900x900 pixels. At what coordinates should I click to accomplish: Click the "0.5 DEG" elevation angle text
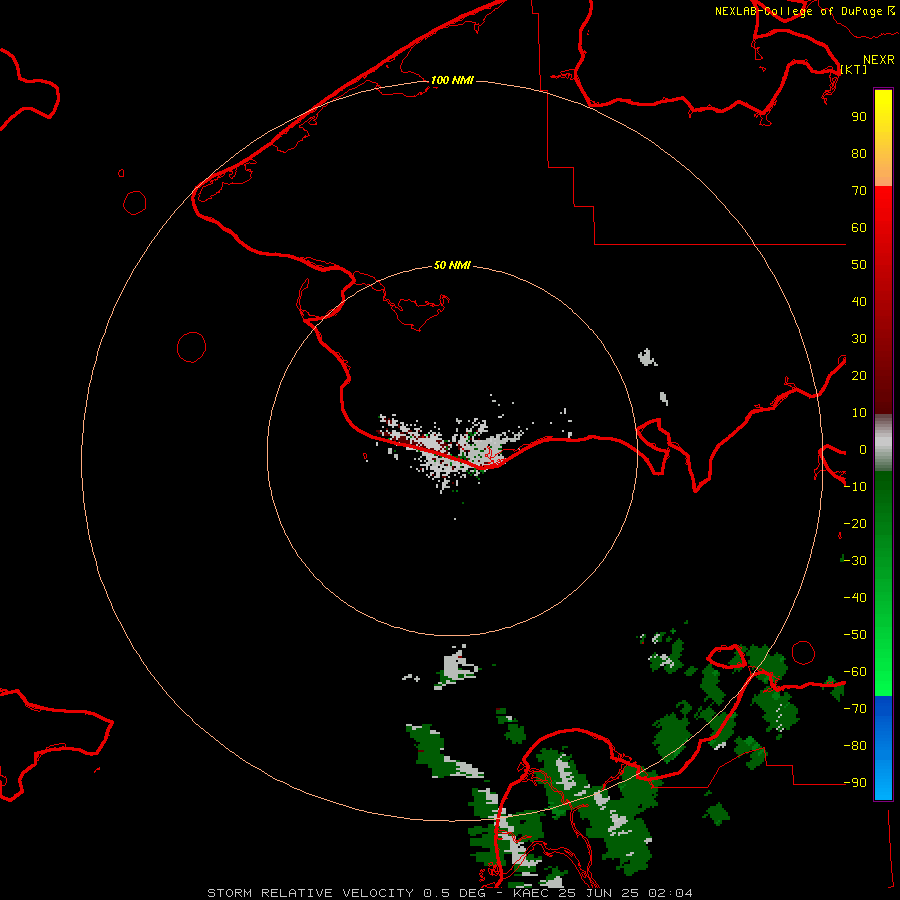tap(454, 893)
